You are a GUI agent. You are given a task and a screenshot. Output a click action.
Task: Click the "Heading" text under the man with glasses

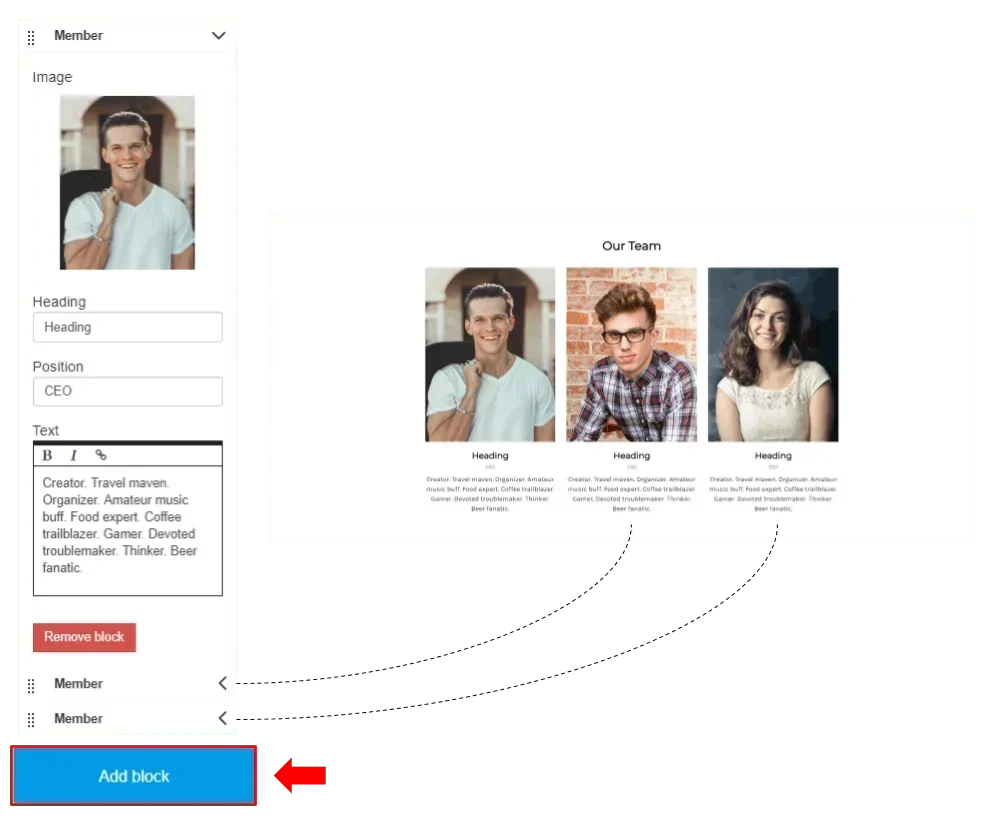pyautogui.click(x=631, y=455)
